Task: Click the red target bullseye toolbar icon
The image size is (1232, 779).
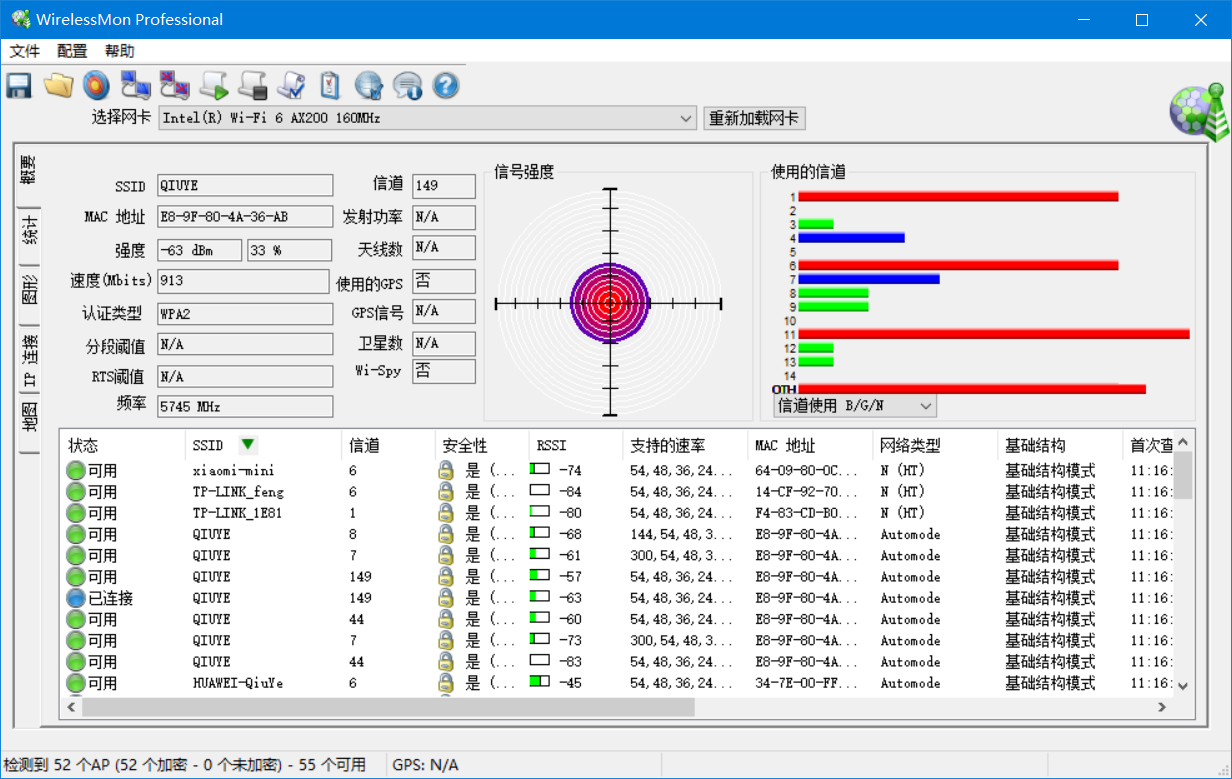Action: (96, 86)
